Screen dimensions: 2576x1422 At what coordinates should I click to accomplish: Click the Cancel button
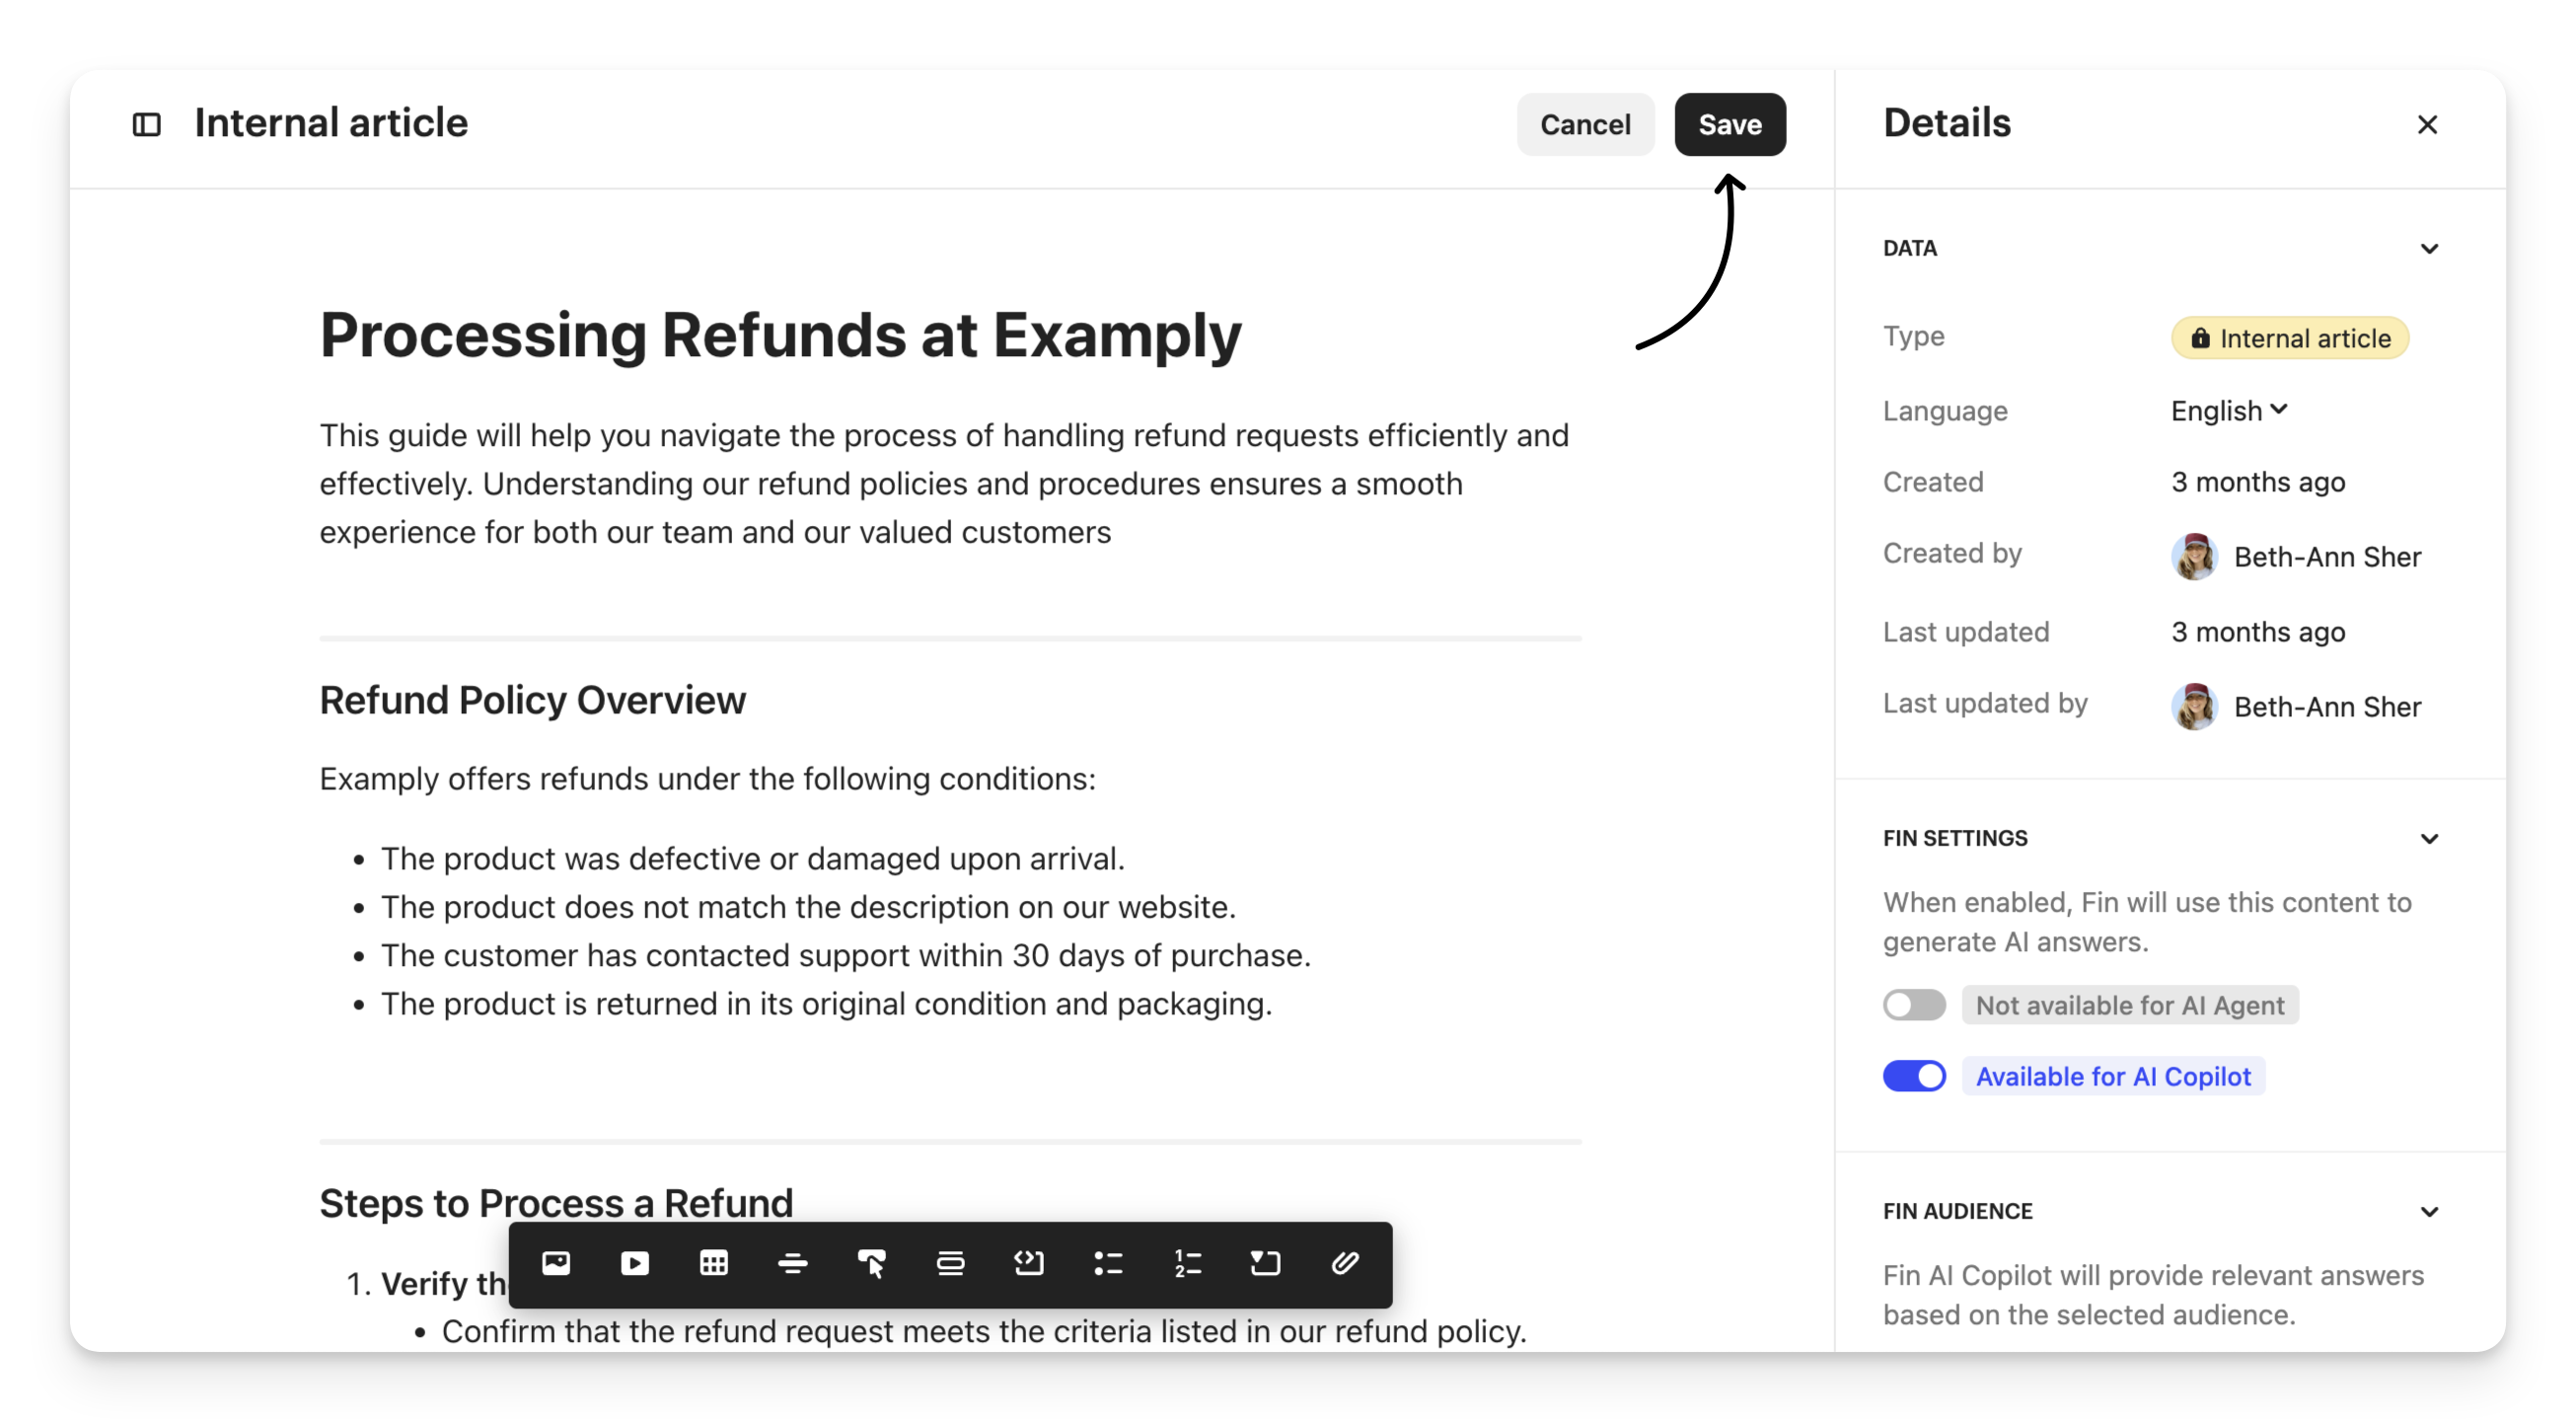pyautogui.click(x=1585, y=125)
